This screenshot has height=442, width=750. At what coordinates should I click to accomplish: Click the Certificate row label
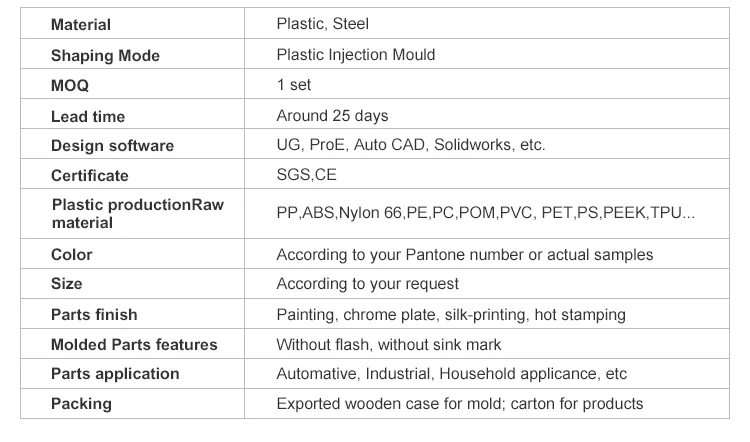pos(90,176)
